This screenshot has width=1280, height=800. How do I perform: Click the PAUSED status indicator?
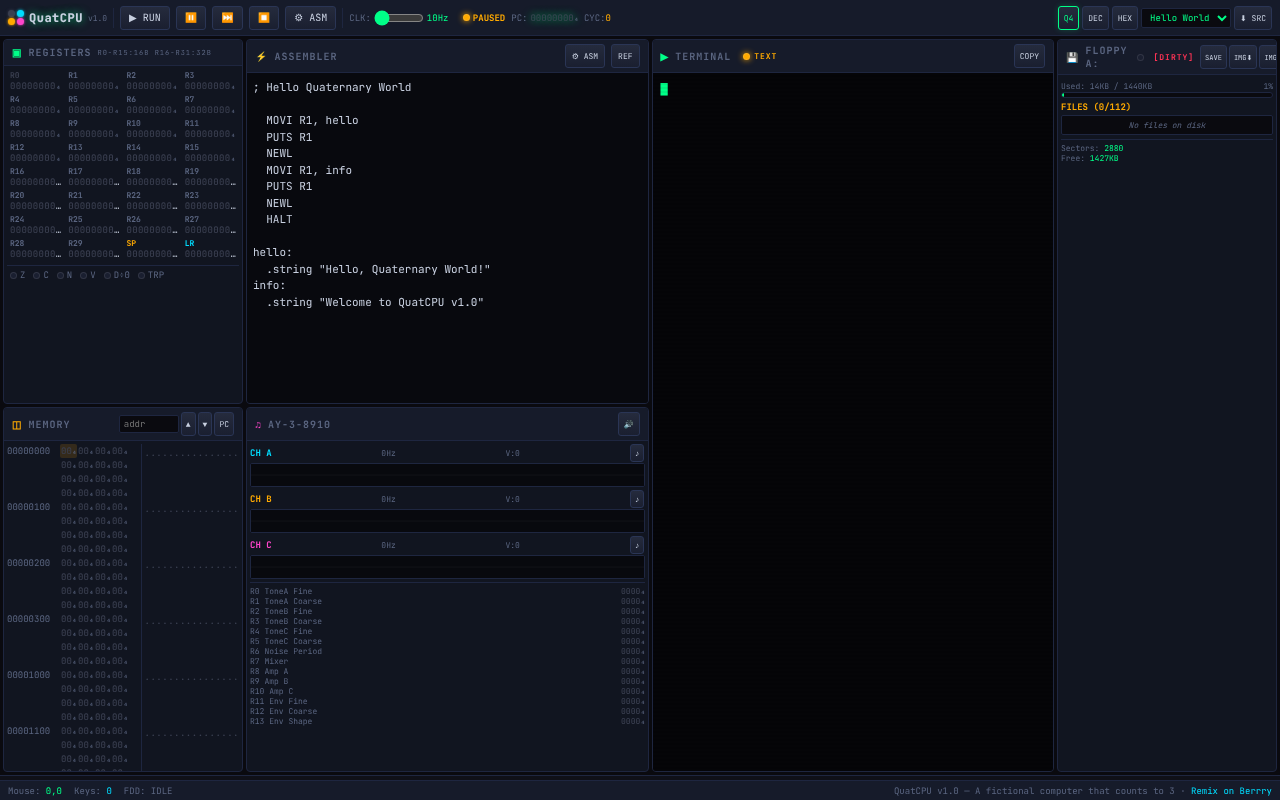pyautogui.click(x=484, y=18)
